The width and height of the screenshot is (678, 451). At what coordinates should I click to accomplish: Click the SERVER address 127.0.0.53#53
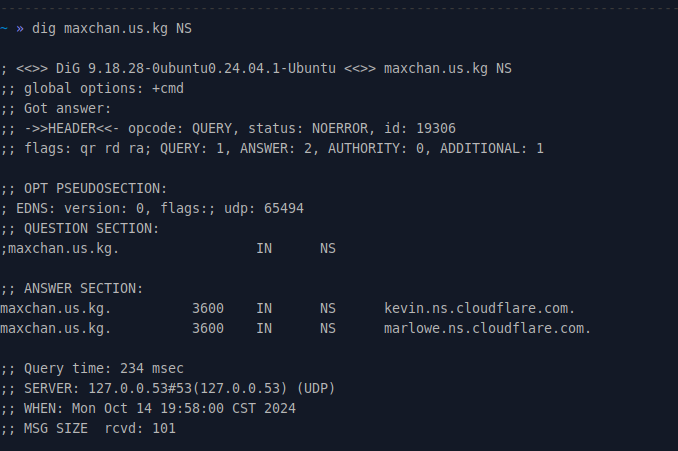click(140, 388)
